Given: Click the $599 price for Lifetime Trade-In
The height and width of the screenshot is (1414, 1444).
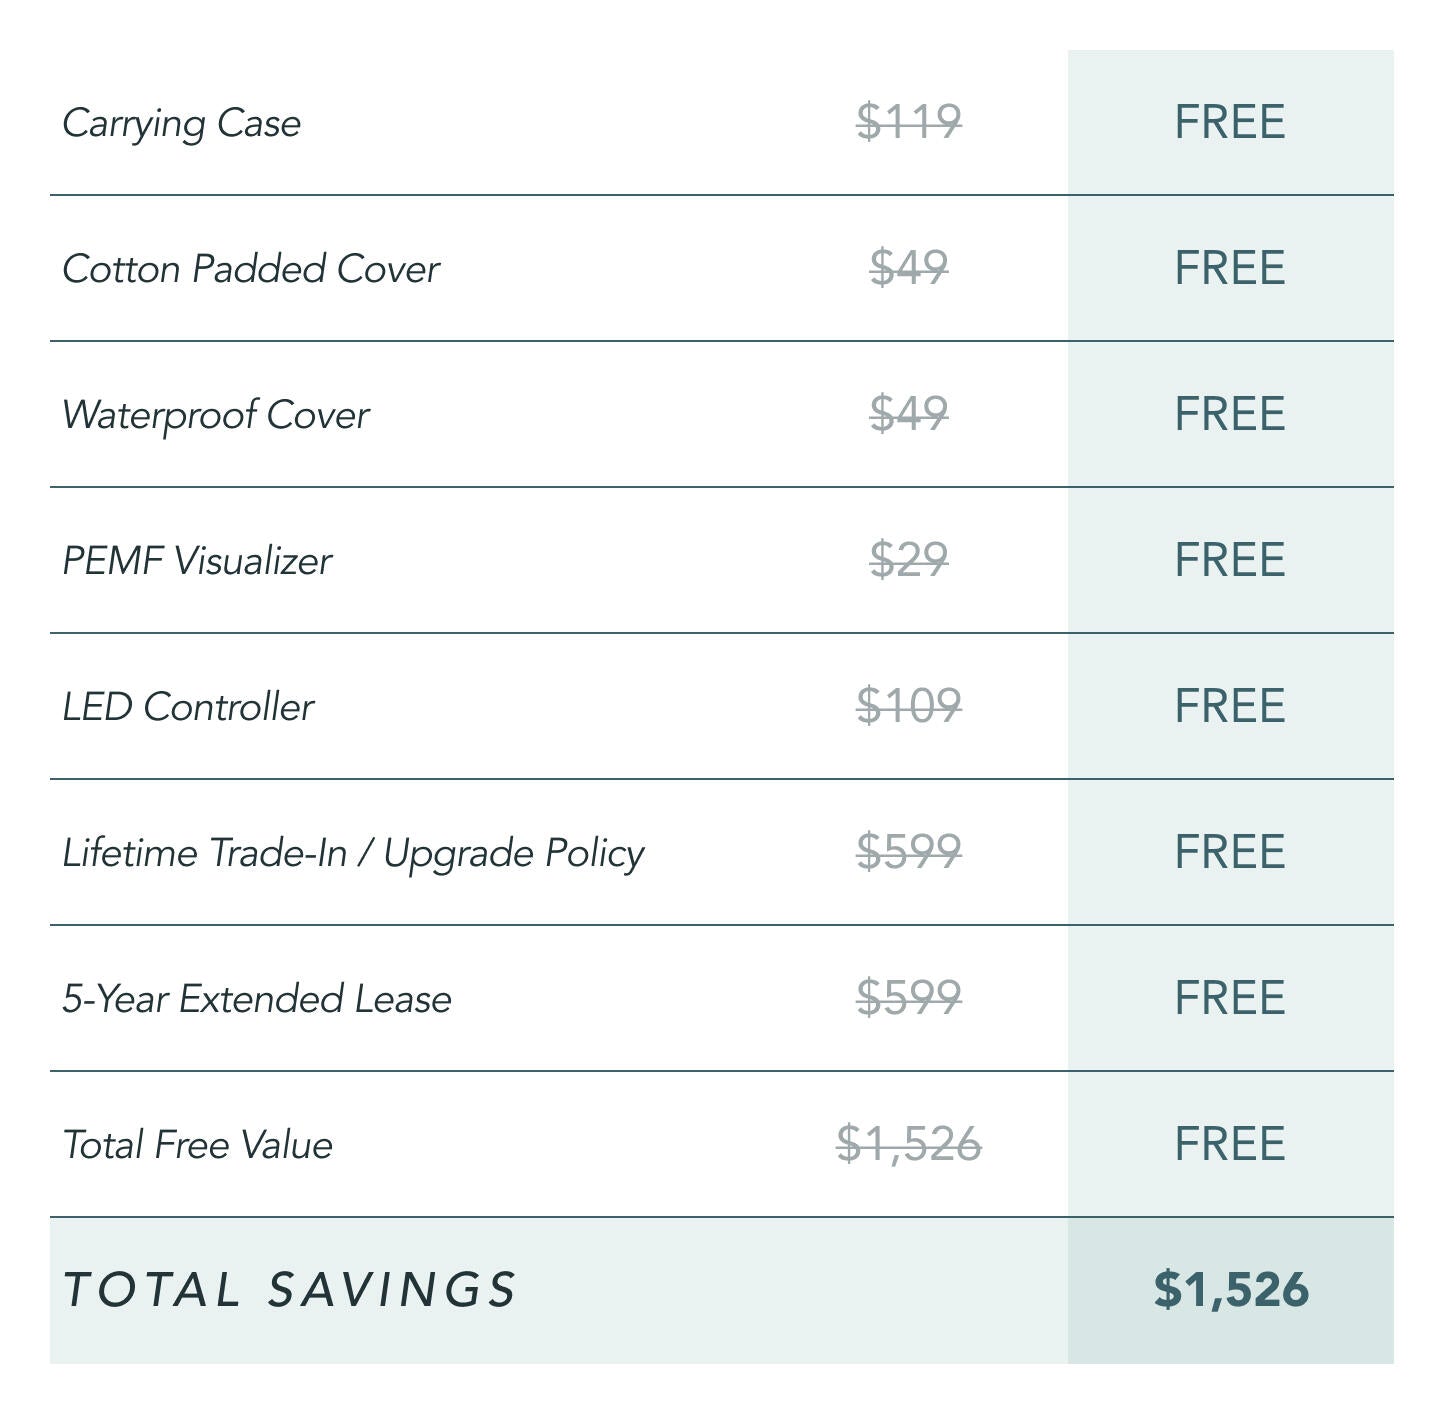Looking at the screenshot, I should 909,852.
